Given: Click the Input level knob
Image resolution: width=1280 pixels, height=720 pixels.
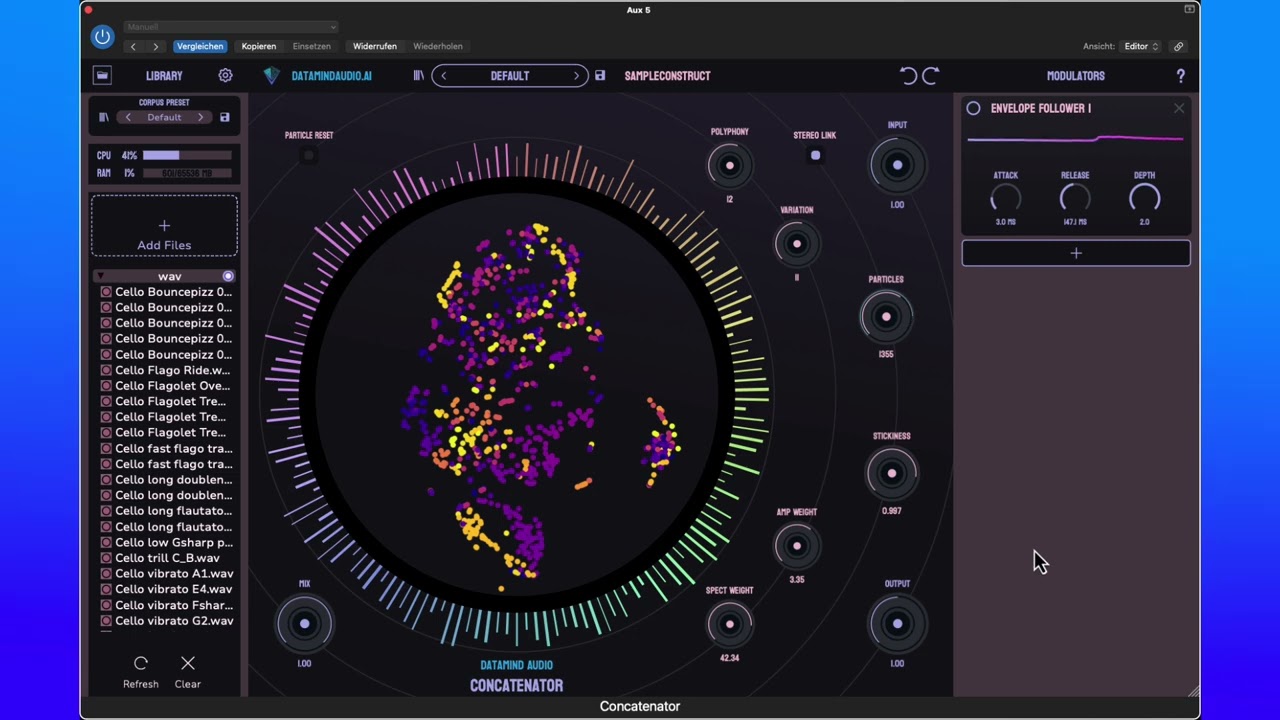Looking at the screenshot, I should point(897,165).
